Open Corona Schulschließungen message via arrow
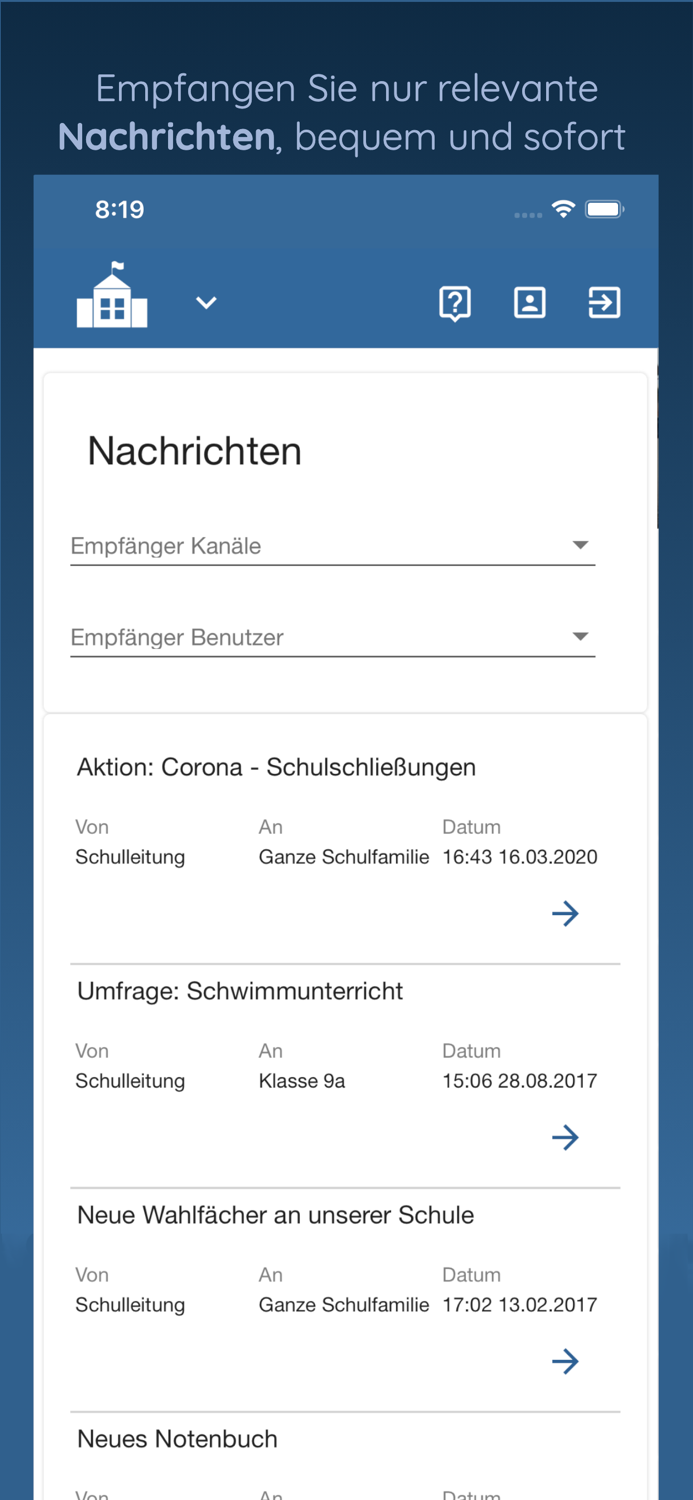Viewport: 693px width, 1500px height. [565, 913]
